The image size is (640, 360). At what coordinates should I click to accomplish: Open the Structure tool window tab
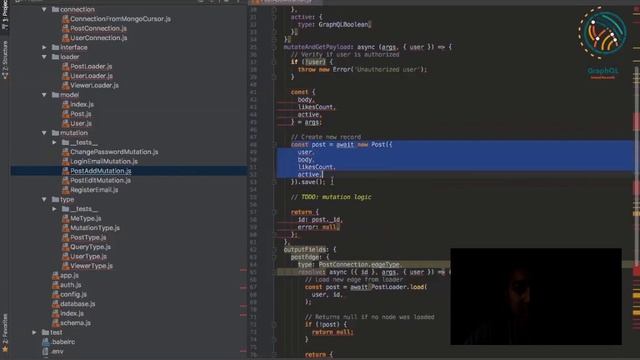(x=5, y=60)
